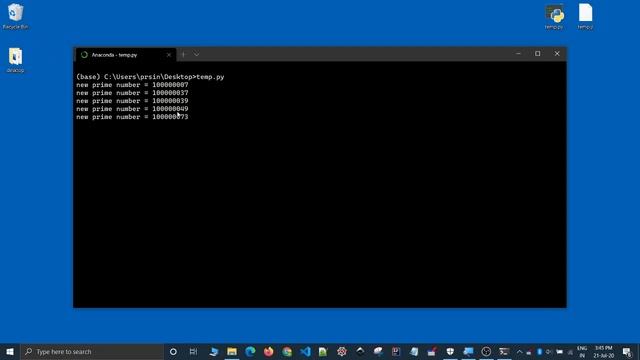Click the output line ending 100000007
This screenshot has height=360, width=640.
(x=132, y=85)
